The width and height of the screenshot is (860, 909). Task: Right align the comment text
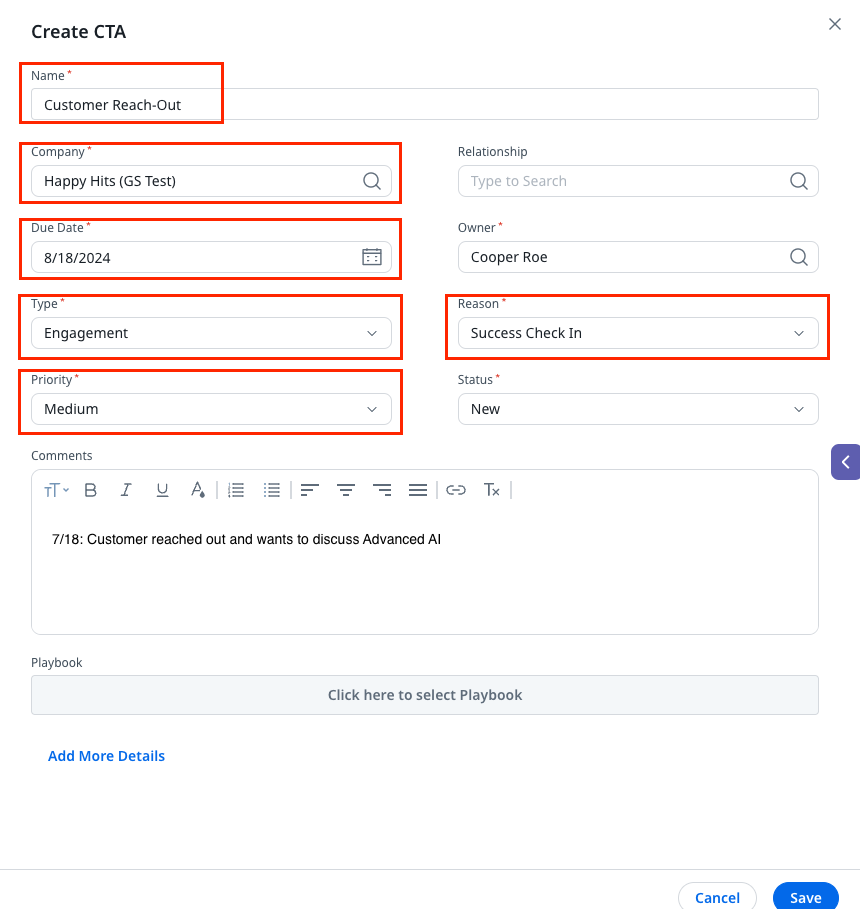pyautogui.click(x=382, y=490)
